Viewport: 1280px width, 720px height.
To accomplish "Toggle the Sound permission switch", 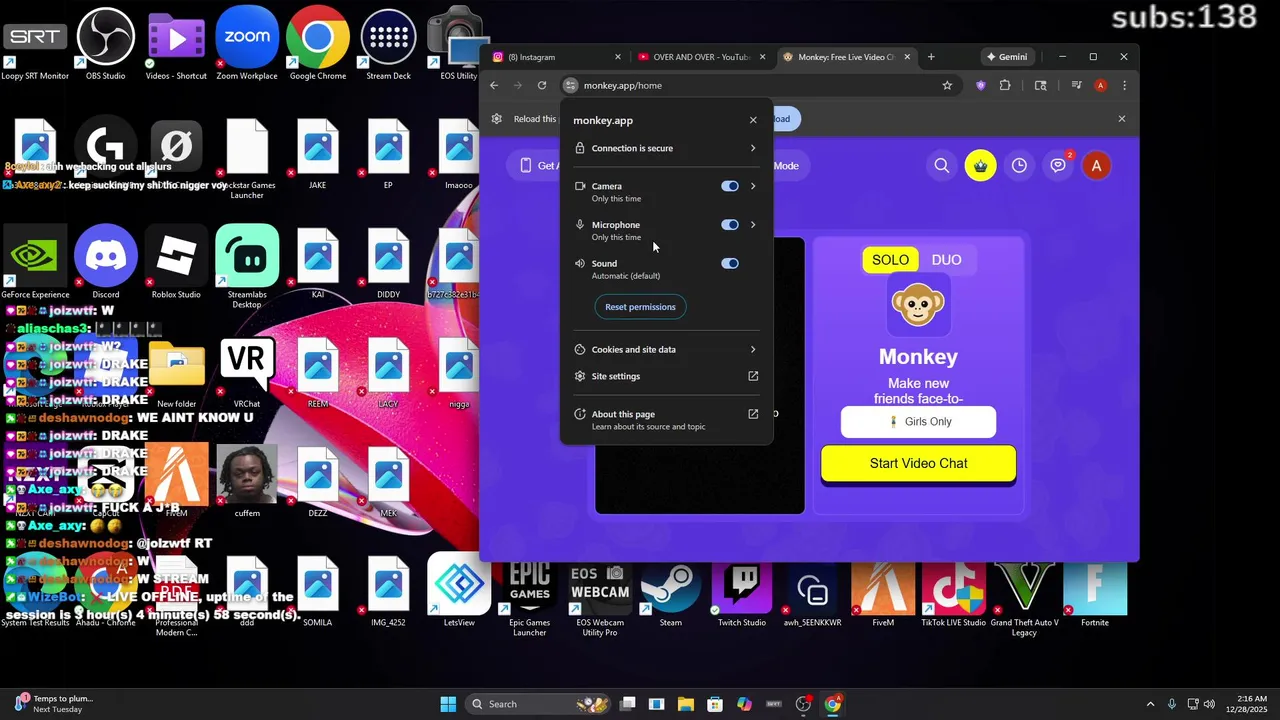I will pyautogui.click(x=730, y=264).
